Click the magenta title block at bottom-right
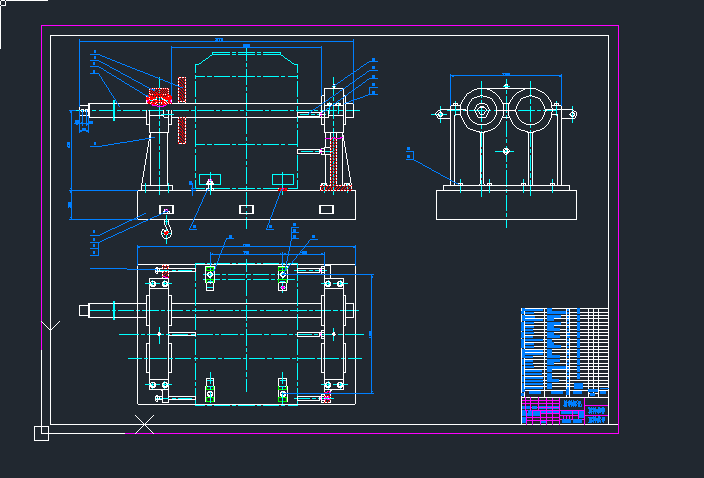The image size is (704, 478). pos(564,410)
